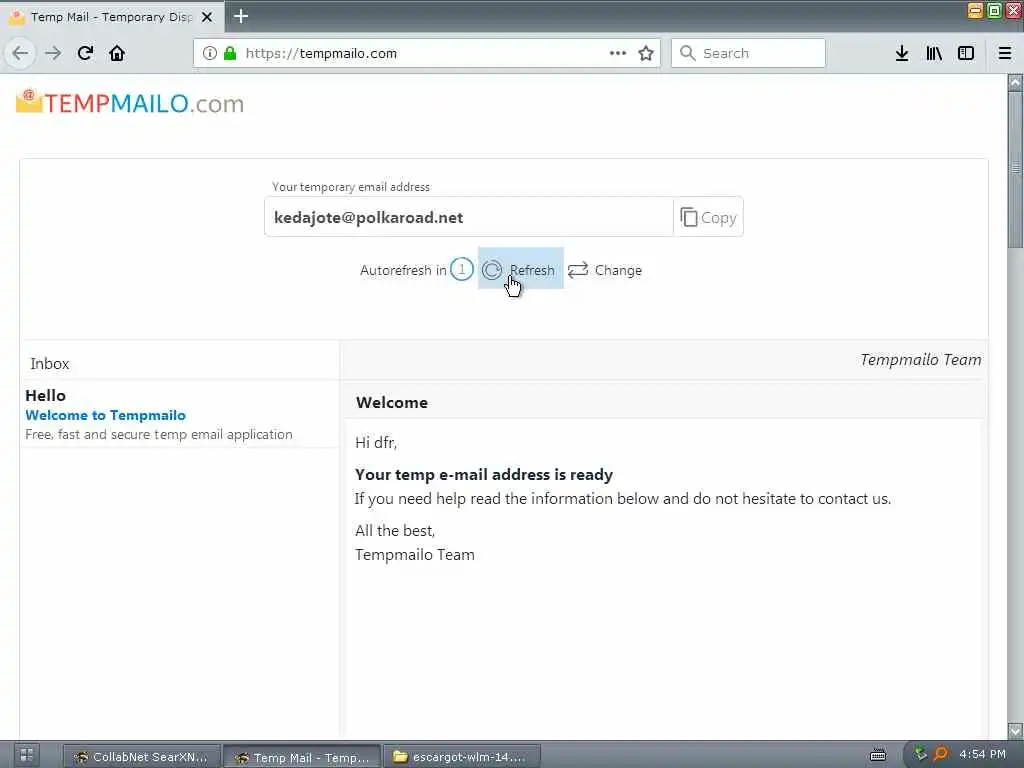Screen dimensions: 1024x768
Task: Go back to previous page
Action: pos(20,53)
